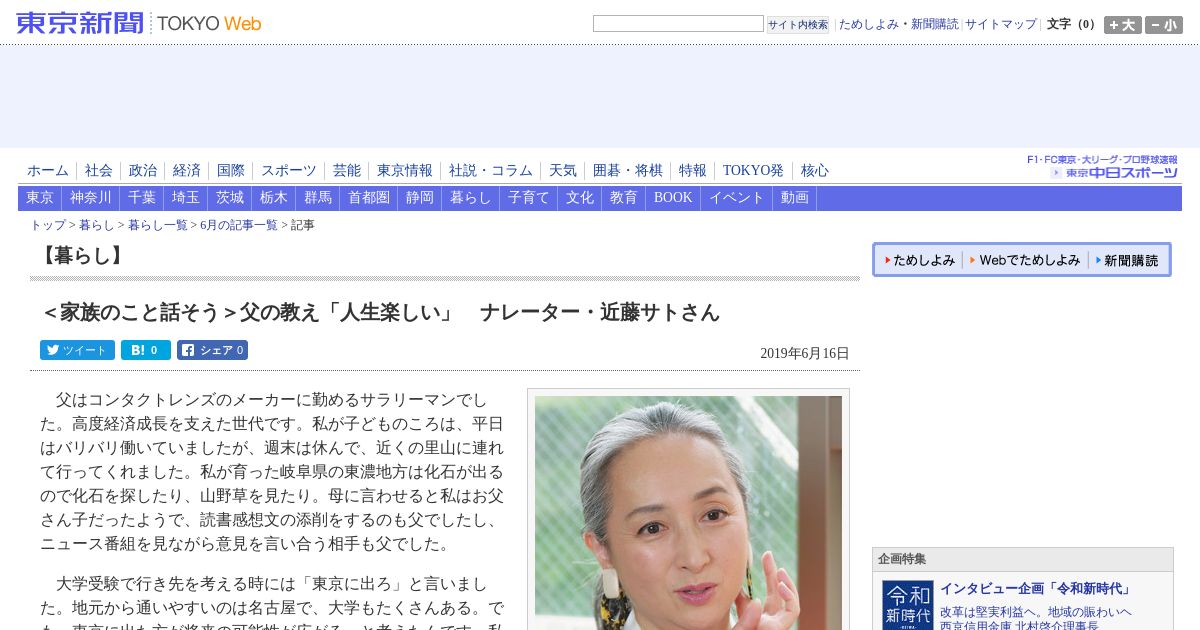Go to 暮らし in breadcrumb

(97, 226)
